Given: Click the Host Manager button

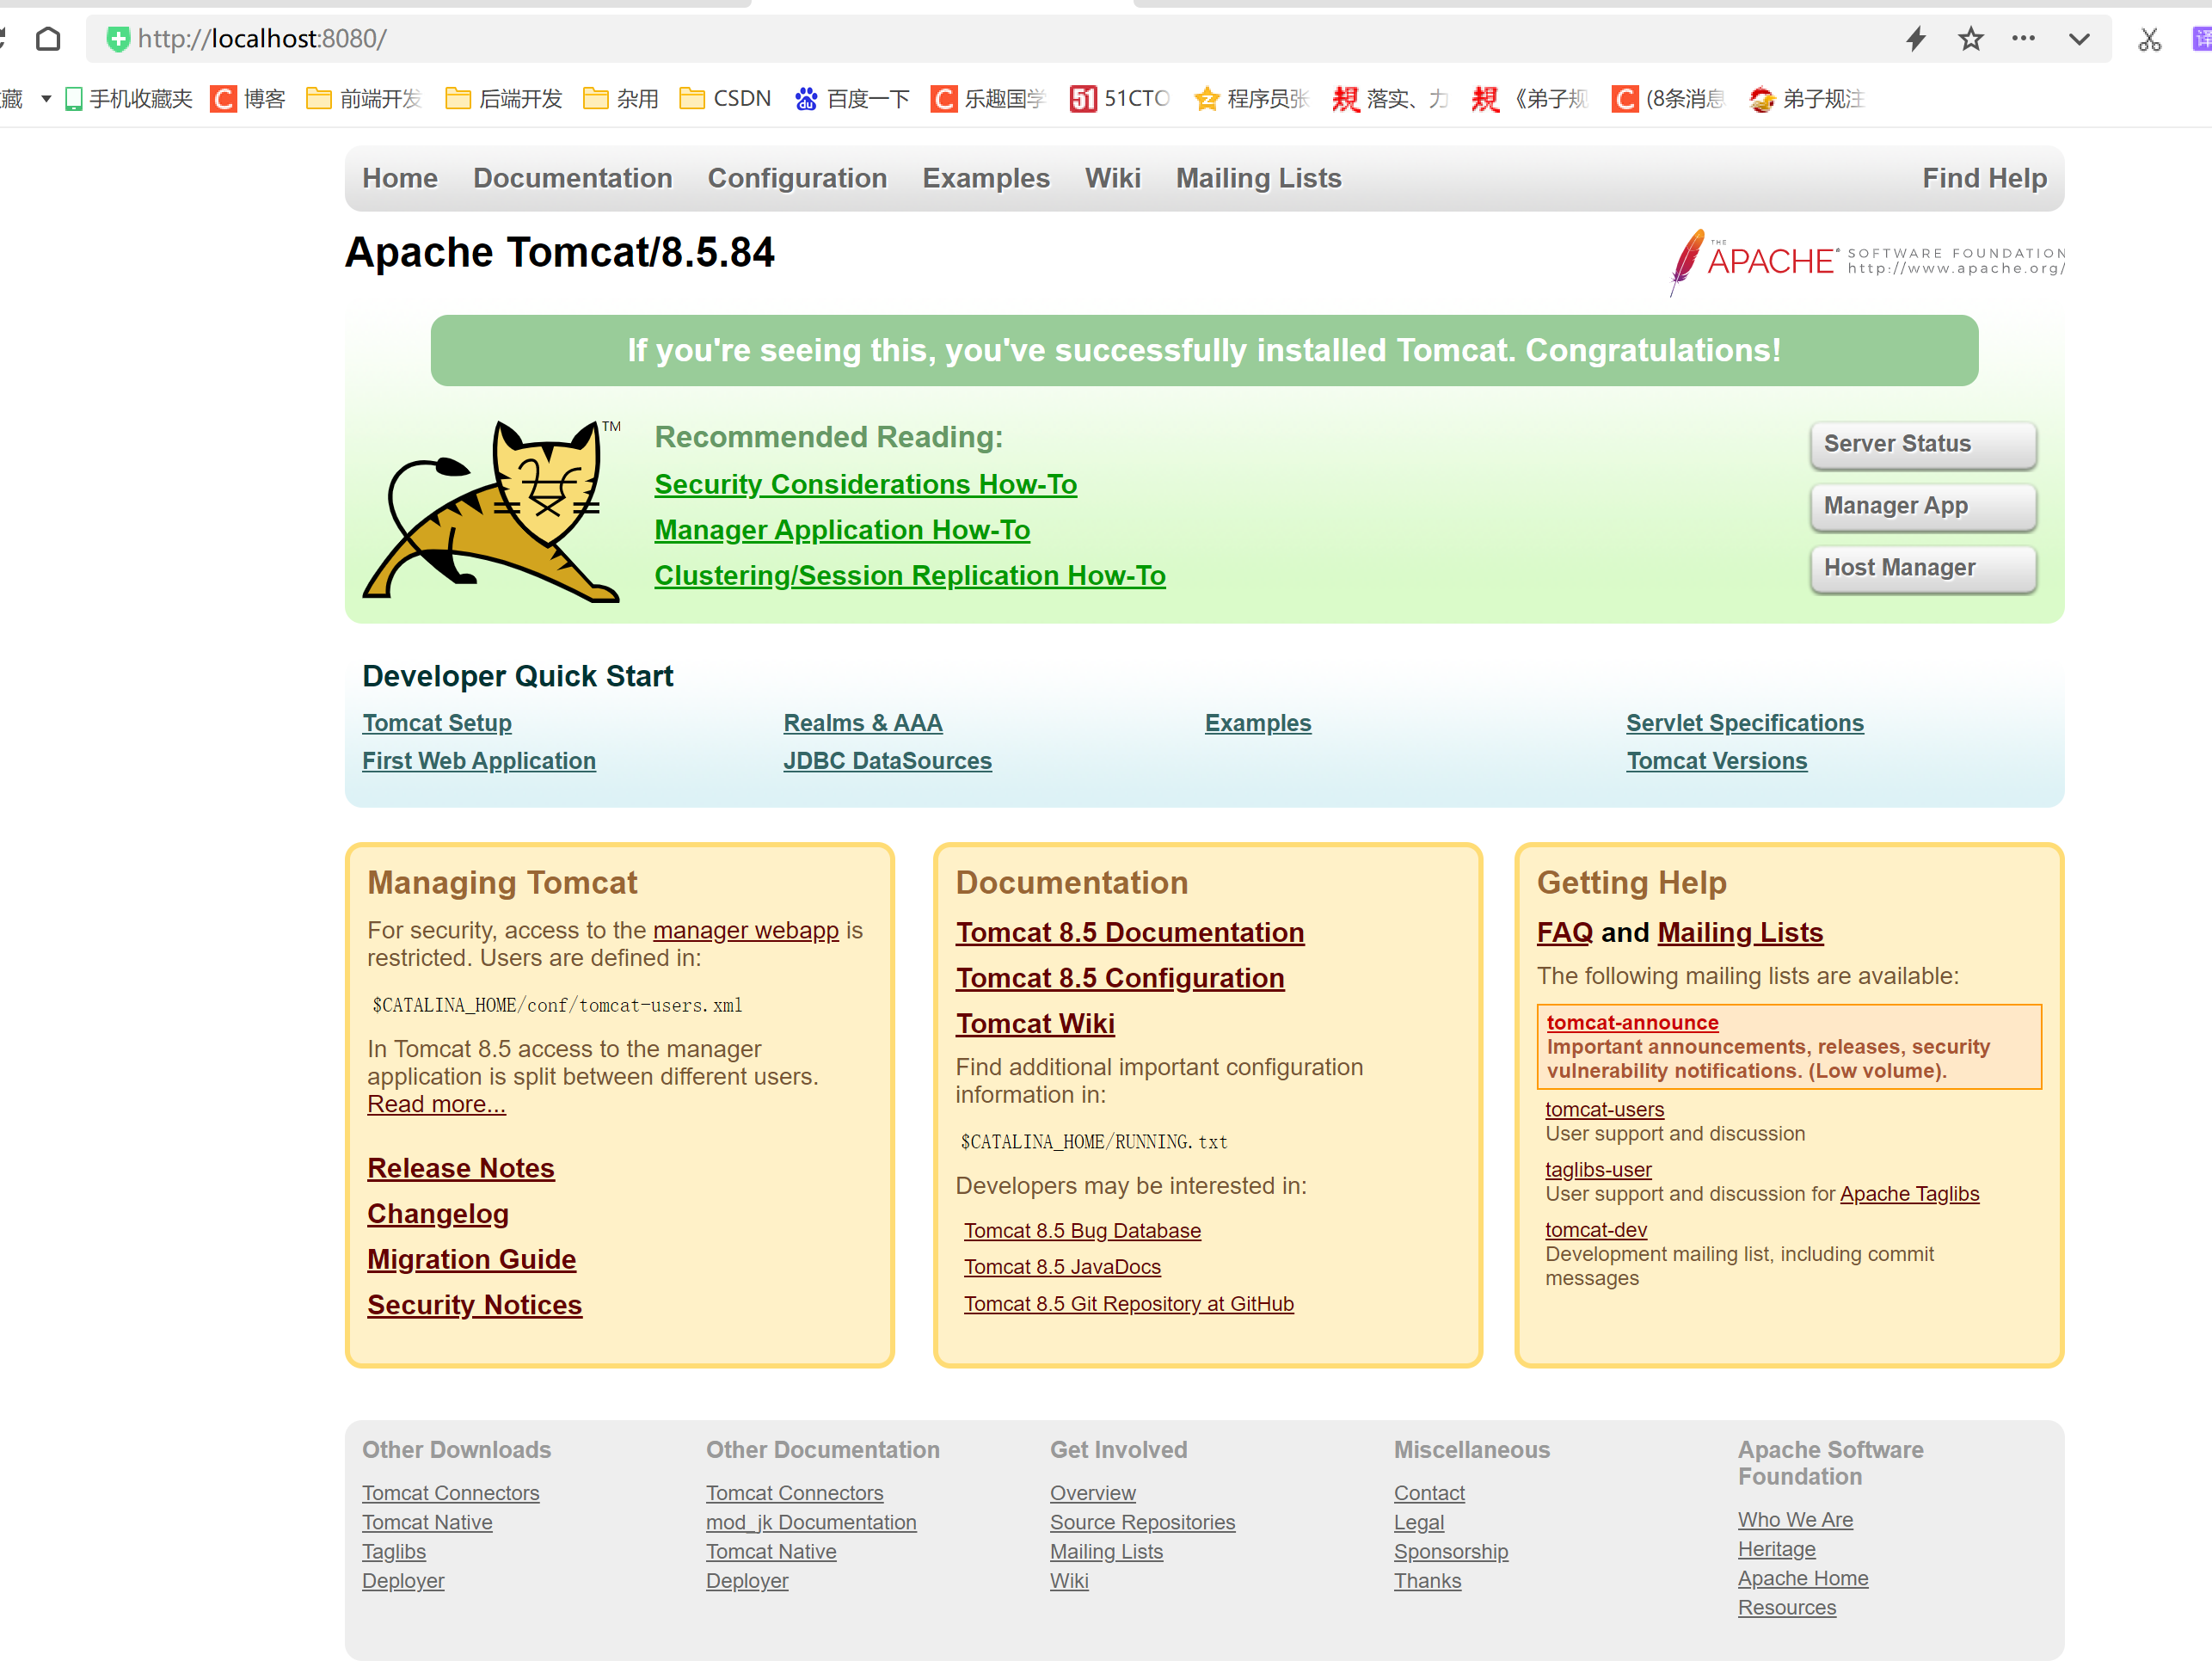Looking at the screenshot, I should 1922,568.
